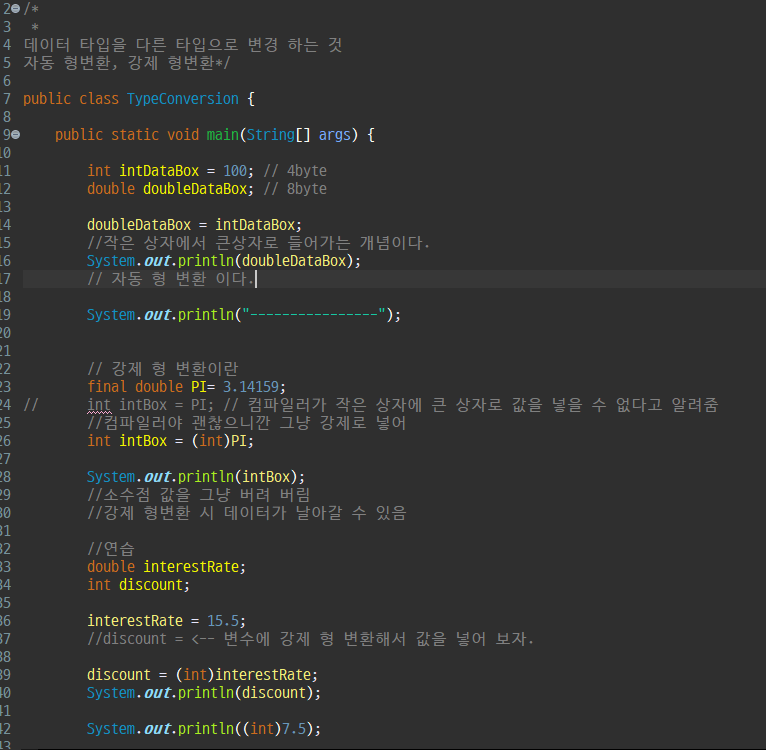Click the 'main' method name

(x=222, y=135)
